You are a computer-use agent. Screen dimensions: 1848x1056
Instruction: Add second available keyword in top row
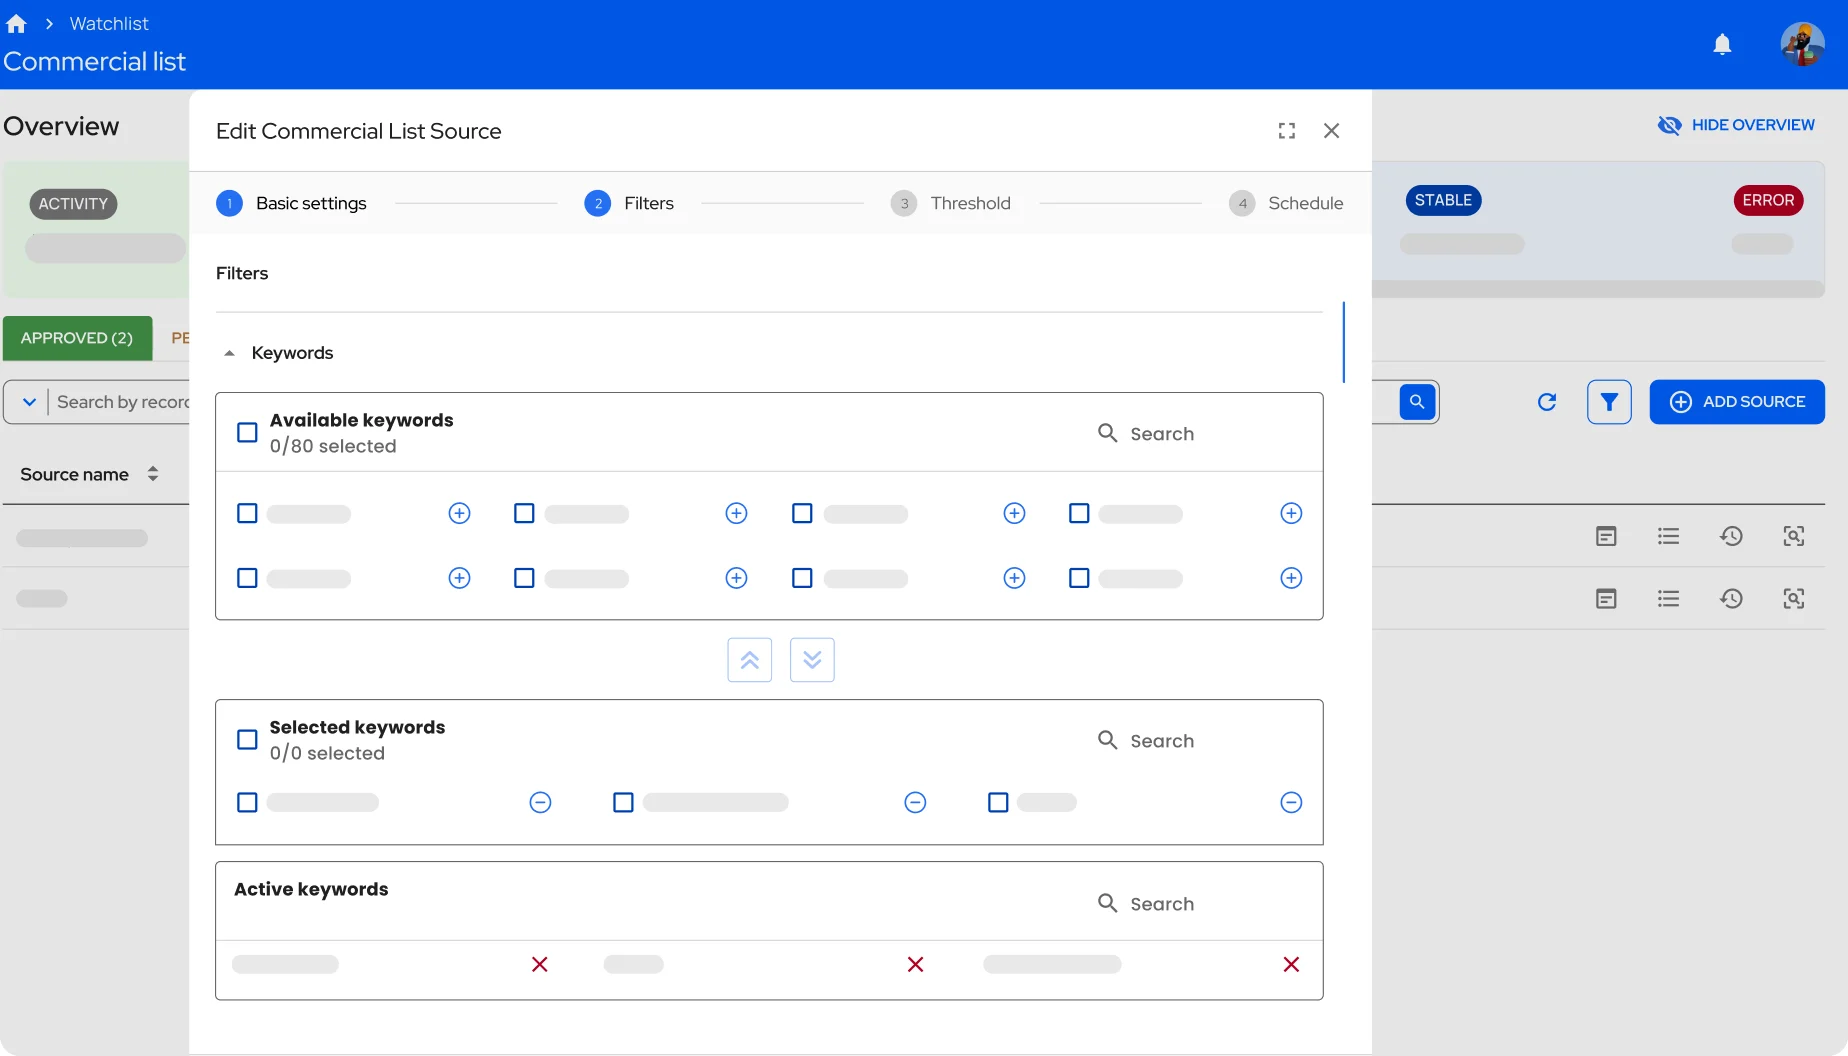tap(736, 513)
